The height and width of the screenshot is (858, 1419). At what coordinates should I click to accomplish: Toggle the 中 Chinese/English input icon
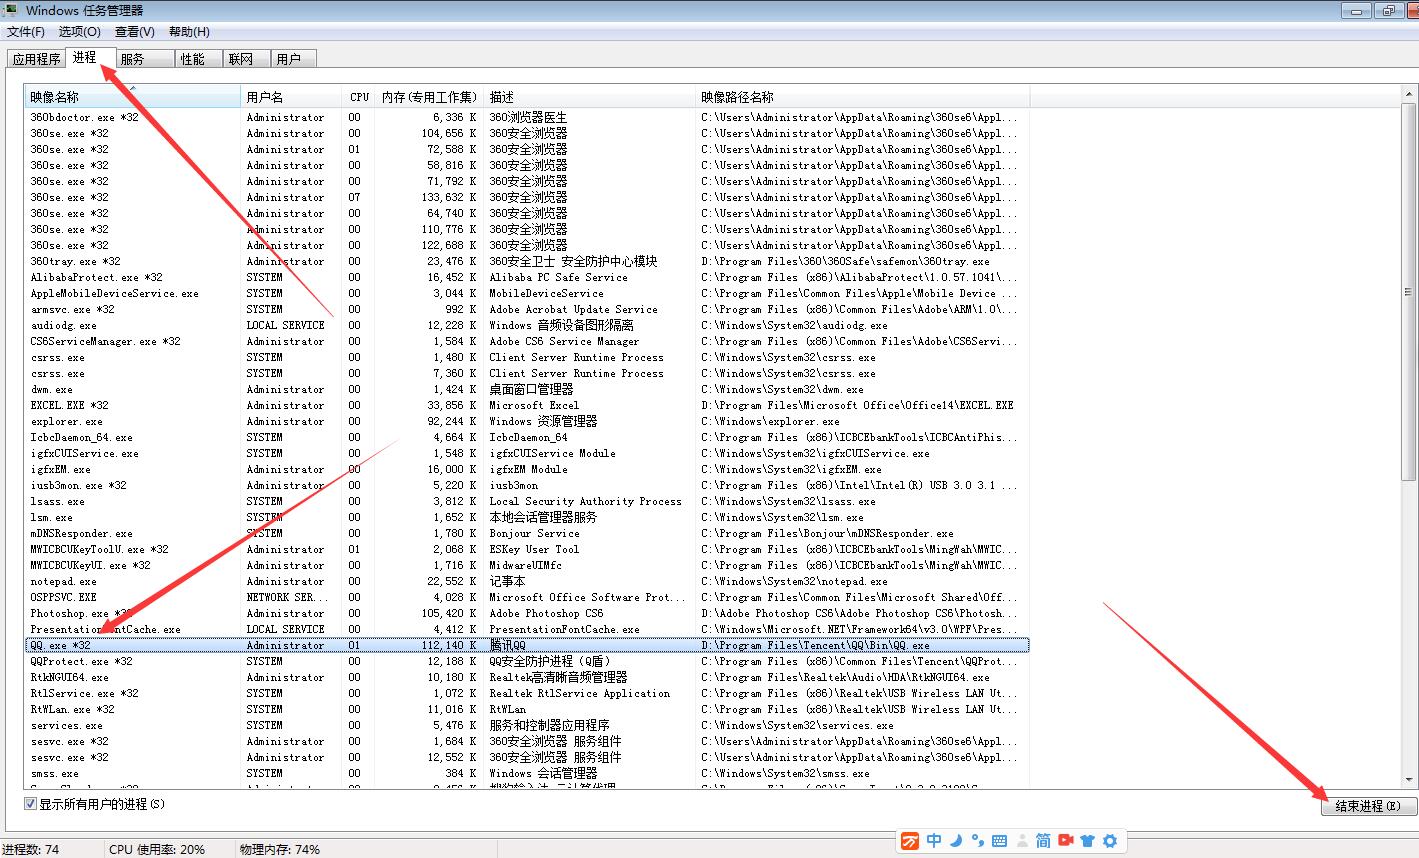[x=934, y=841]
